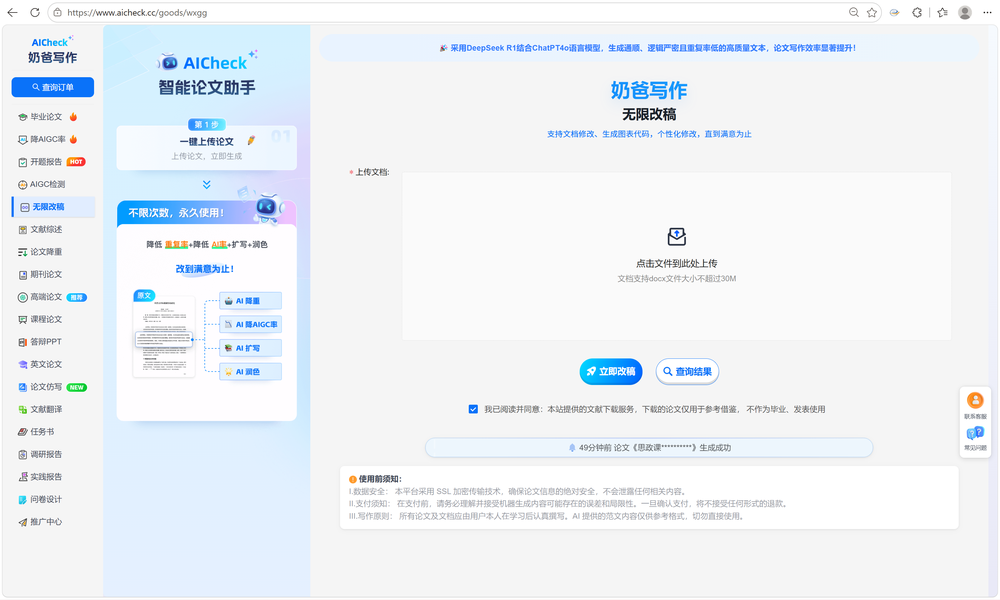Image resolution: width=1000 pixels, height=600 pixels.
Task: Click the 使用前须知 heading
Action: click(380, 479)
